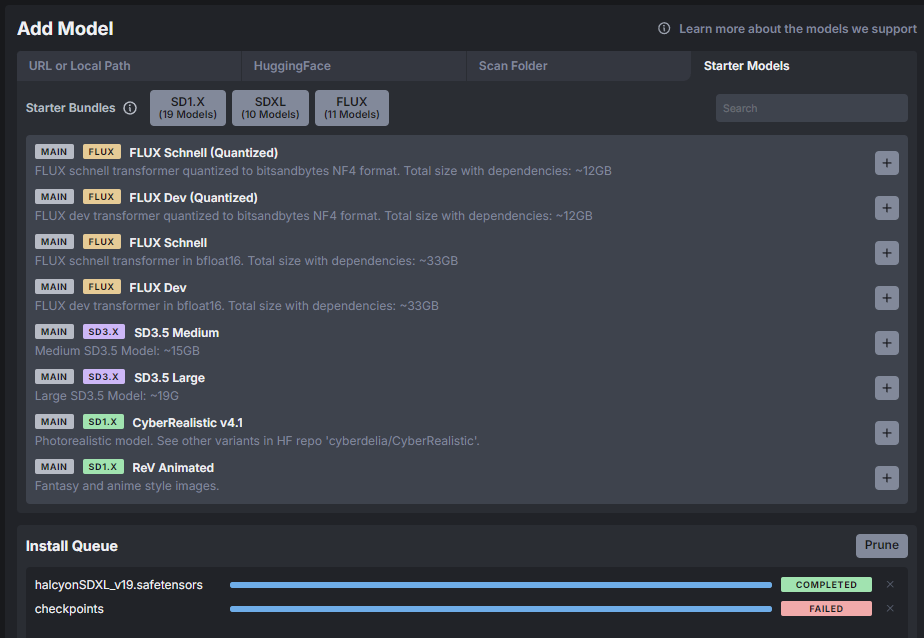
Task: Install the SD1.X starter bundle
Action: pos(188,108)
